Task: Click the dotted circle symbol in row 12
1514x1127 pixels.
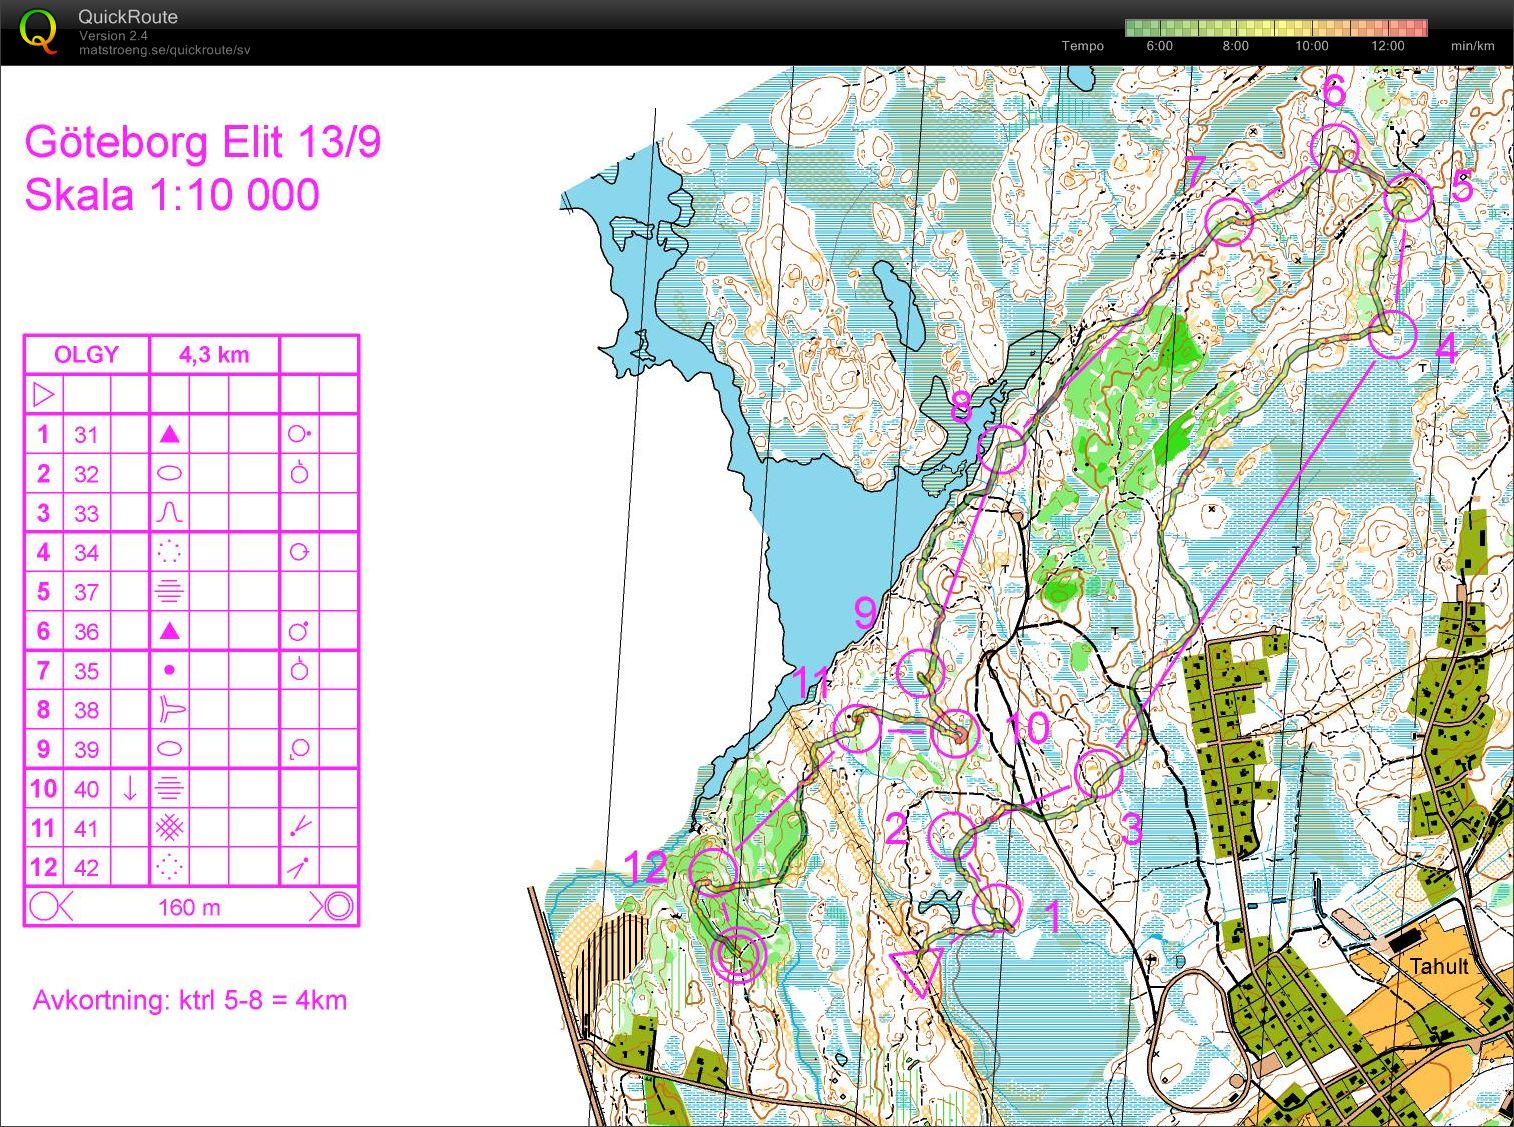Action: [x=169, y=867]
